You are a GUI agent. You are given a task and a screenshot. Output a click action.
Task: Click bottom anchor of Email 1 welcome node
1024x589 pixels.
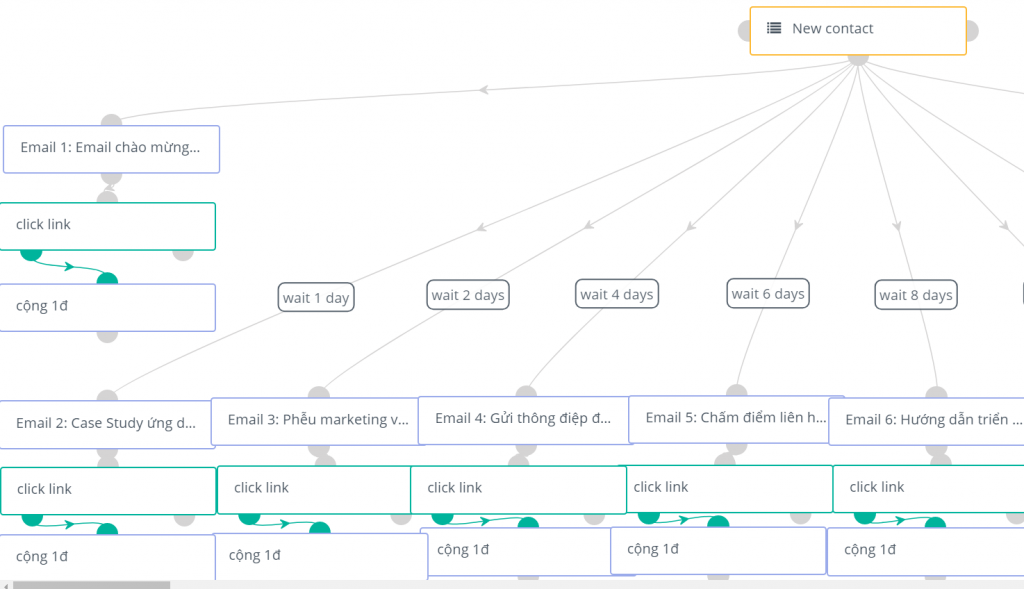tap(111, 177)
